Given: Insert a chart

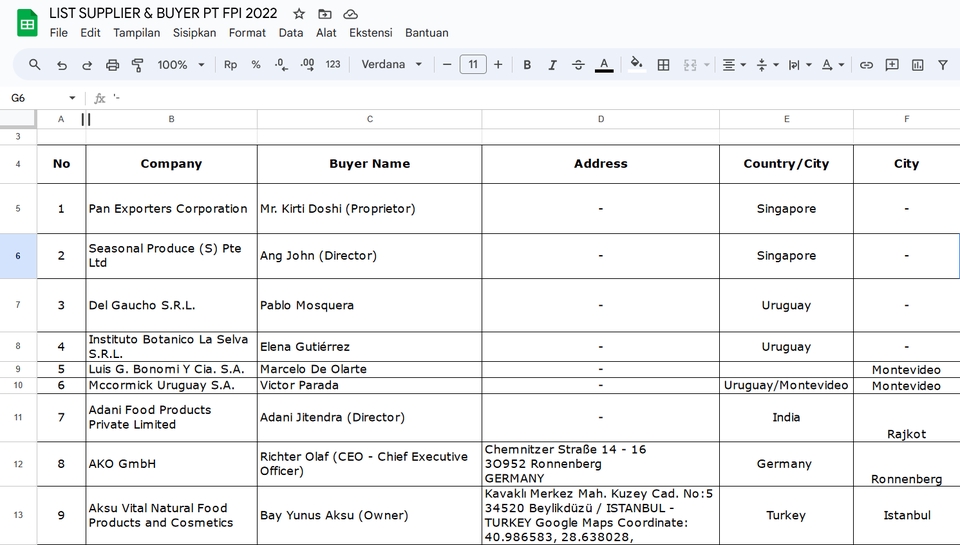Looking at the screenshot, I should pyautogui.click(x=918, y=64).
